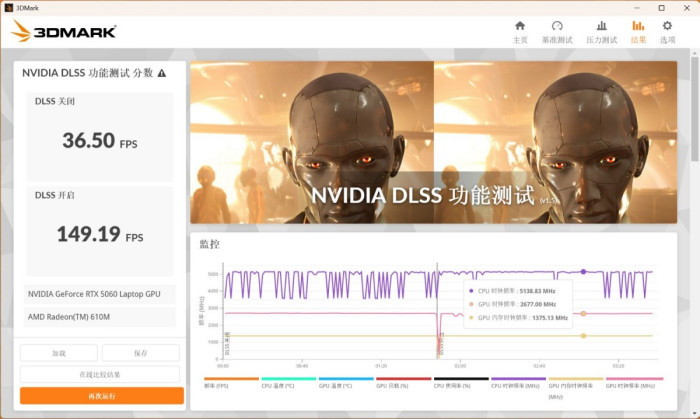Click the tooltip GPU 内存时钟频率 1375.13 MHz line

pyautogui.click(x=518, y=318)
